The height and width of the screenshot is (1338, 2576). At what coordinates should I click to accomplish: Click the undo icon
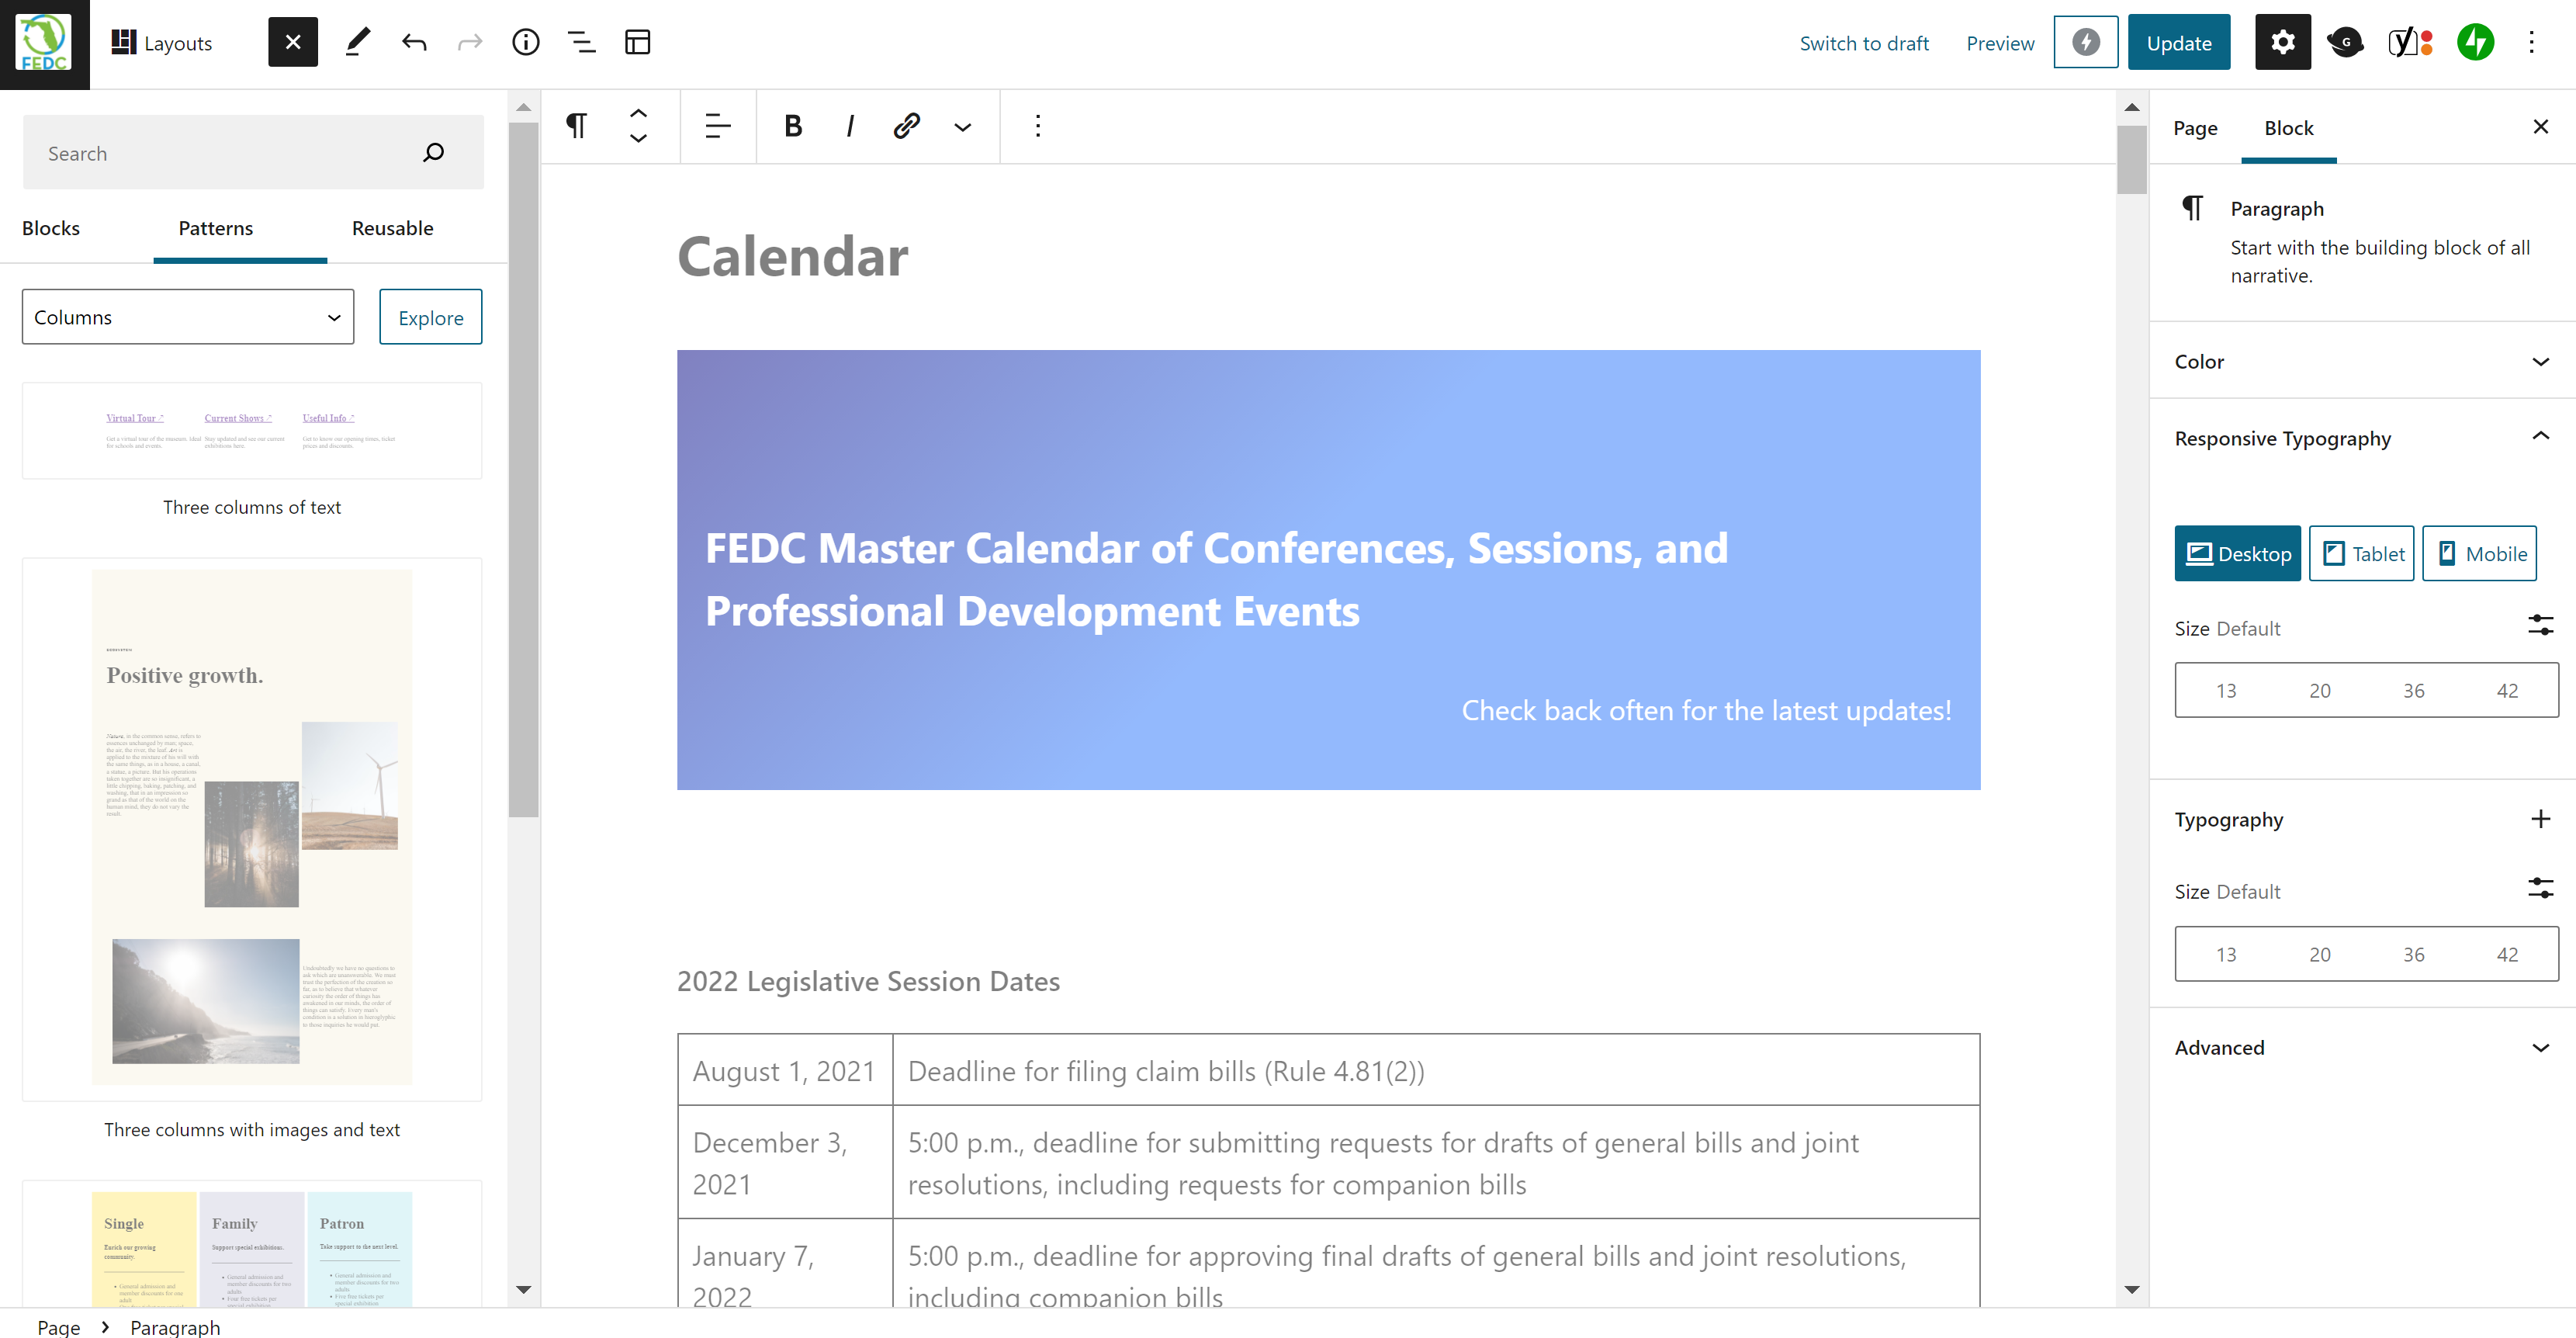pos(414,41)
